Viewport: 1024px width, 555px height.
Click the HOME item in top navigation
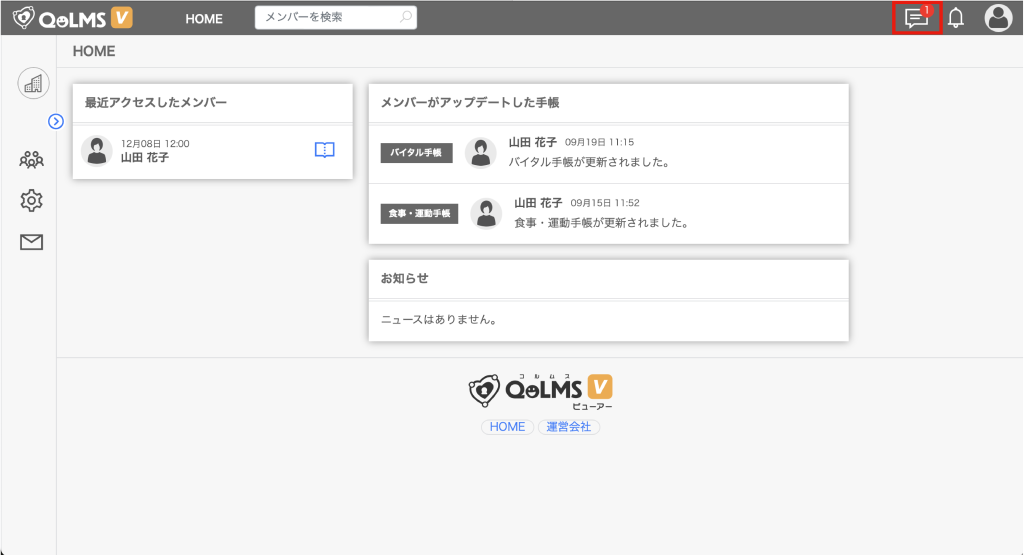[x=204, y=19]
